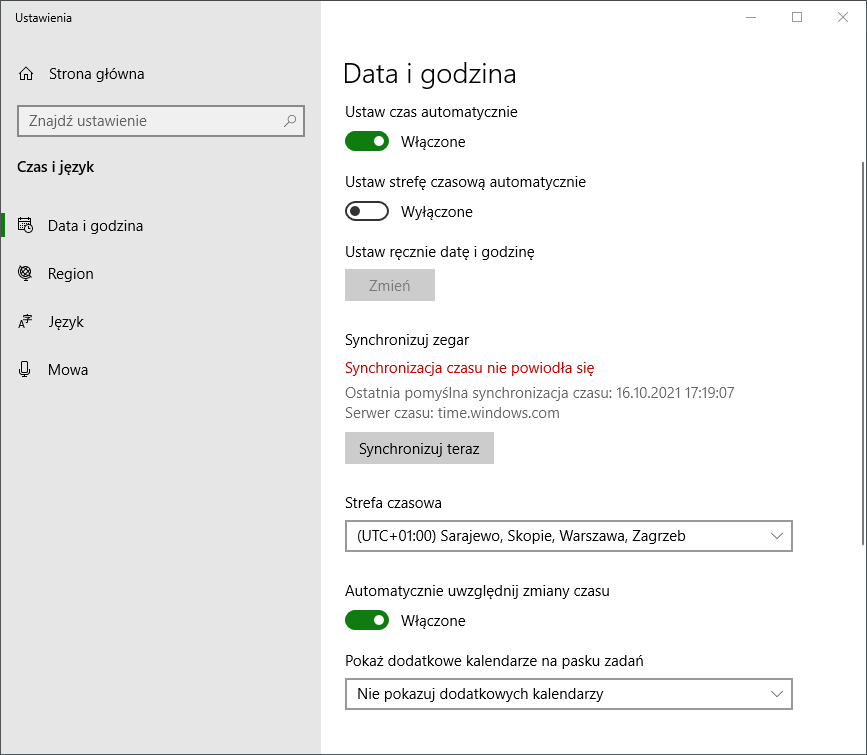The height and width of the screenshot is (755, 867).
Task: Click the greyed-out Zmień button
Action: (x=390, y=285)
